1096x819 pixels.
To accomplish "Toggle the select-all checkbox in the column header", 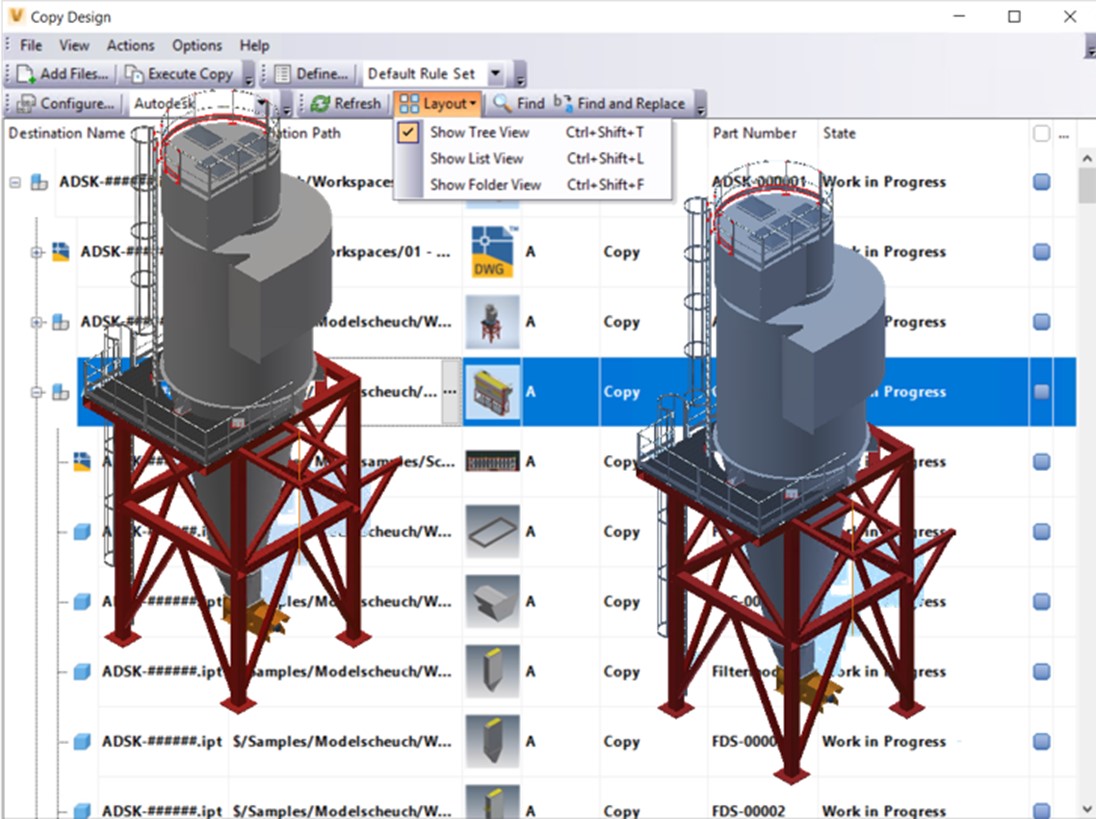I will [x=1041, y=133].
